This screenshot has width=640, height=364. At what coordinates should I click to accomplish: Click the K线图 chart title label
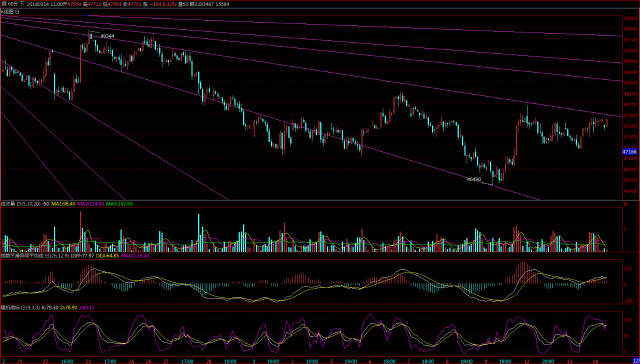pyautogui.click(x=10, y=12)
